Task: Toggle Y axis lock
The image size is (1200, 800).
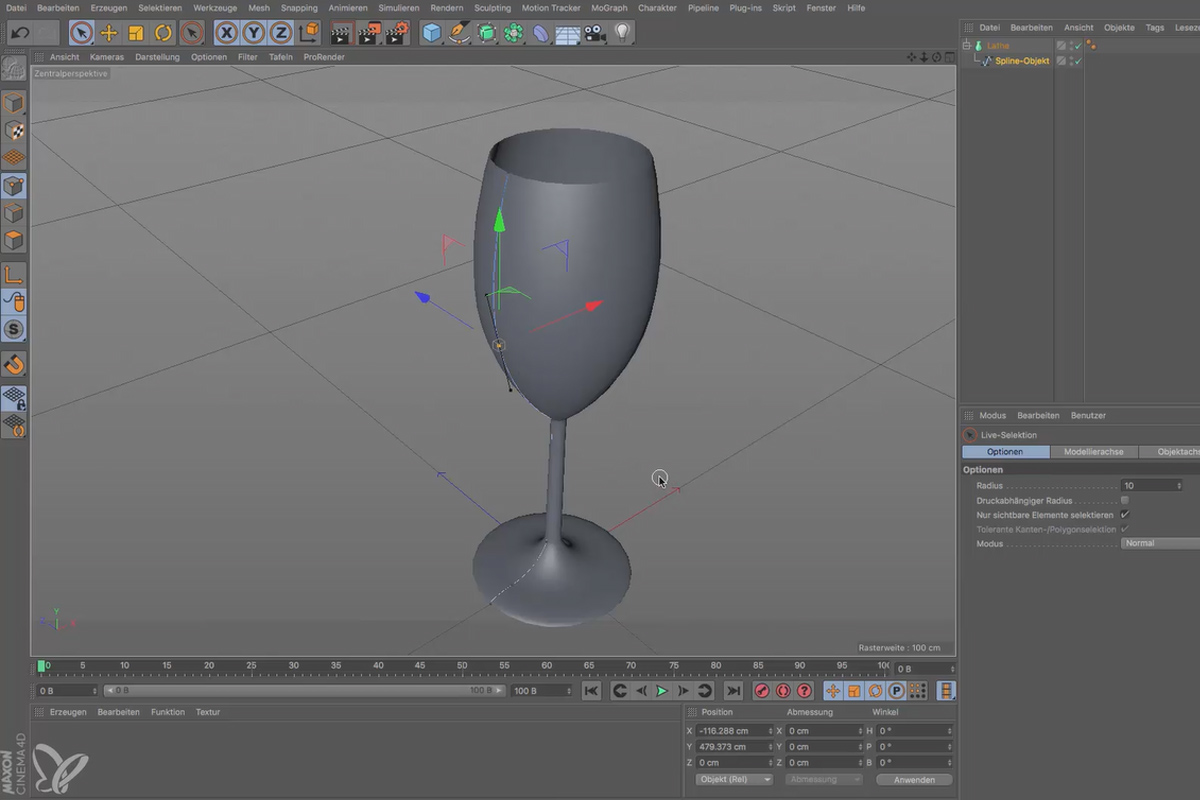Action: (x=254, y=33)
